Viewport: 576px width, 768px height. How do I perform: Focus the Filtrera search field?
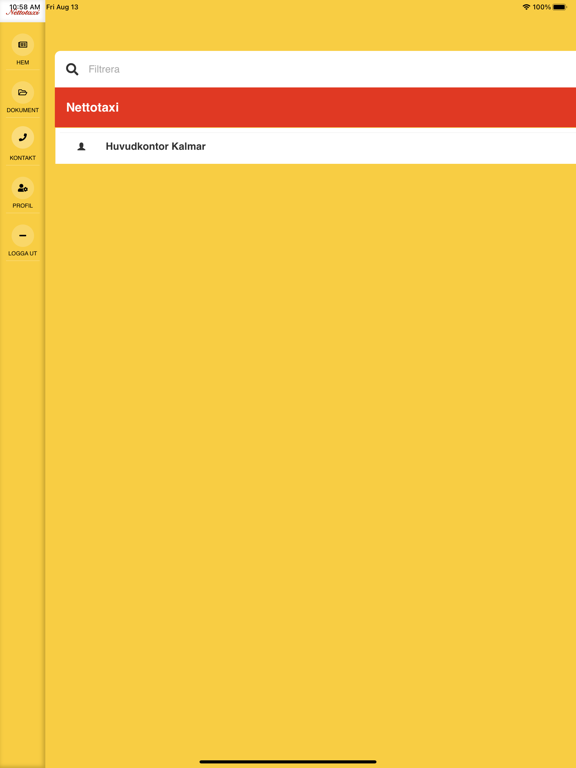[x=315, y=69]
